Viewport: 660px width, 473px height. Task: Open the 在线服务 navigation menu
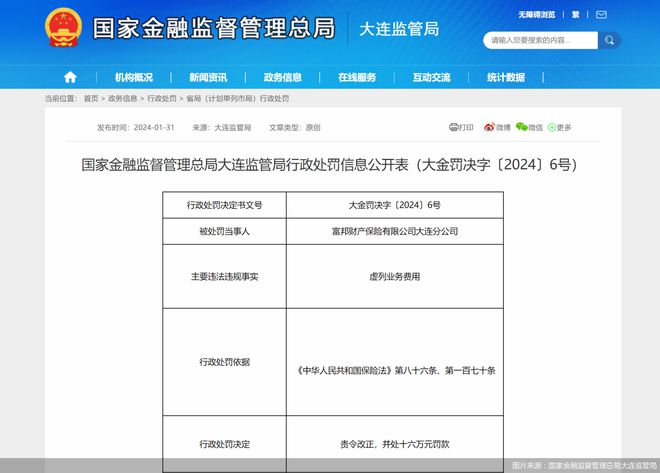pyautogui.click(x=357, y=77)
